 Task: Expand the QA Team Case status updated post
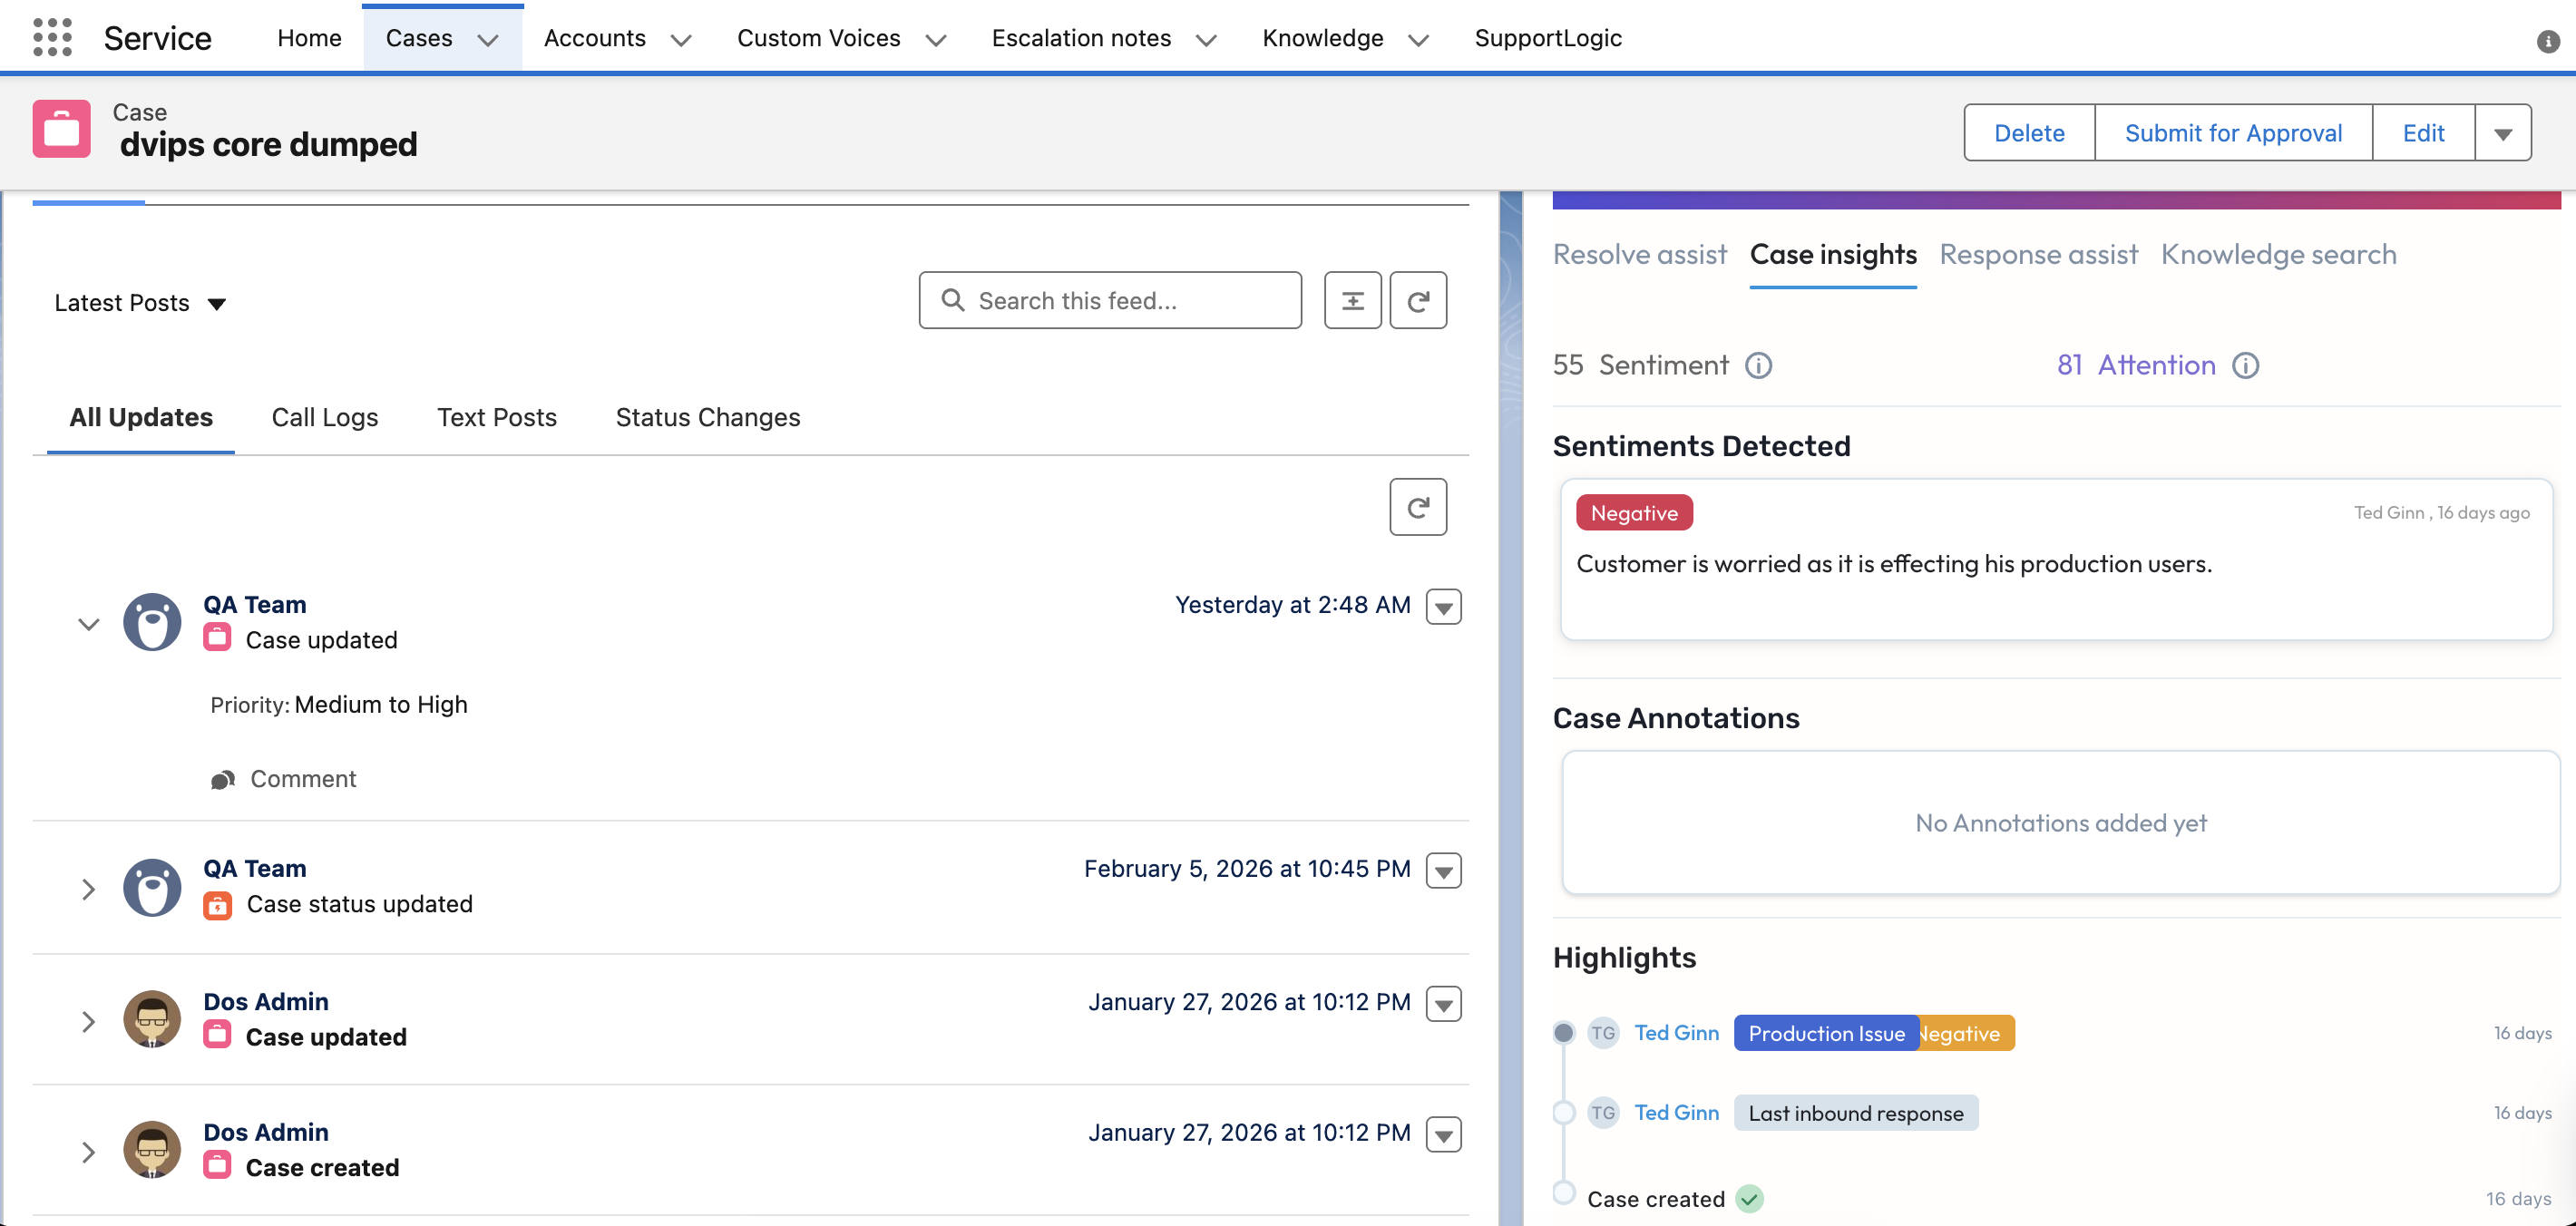point(88,889)
